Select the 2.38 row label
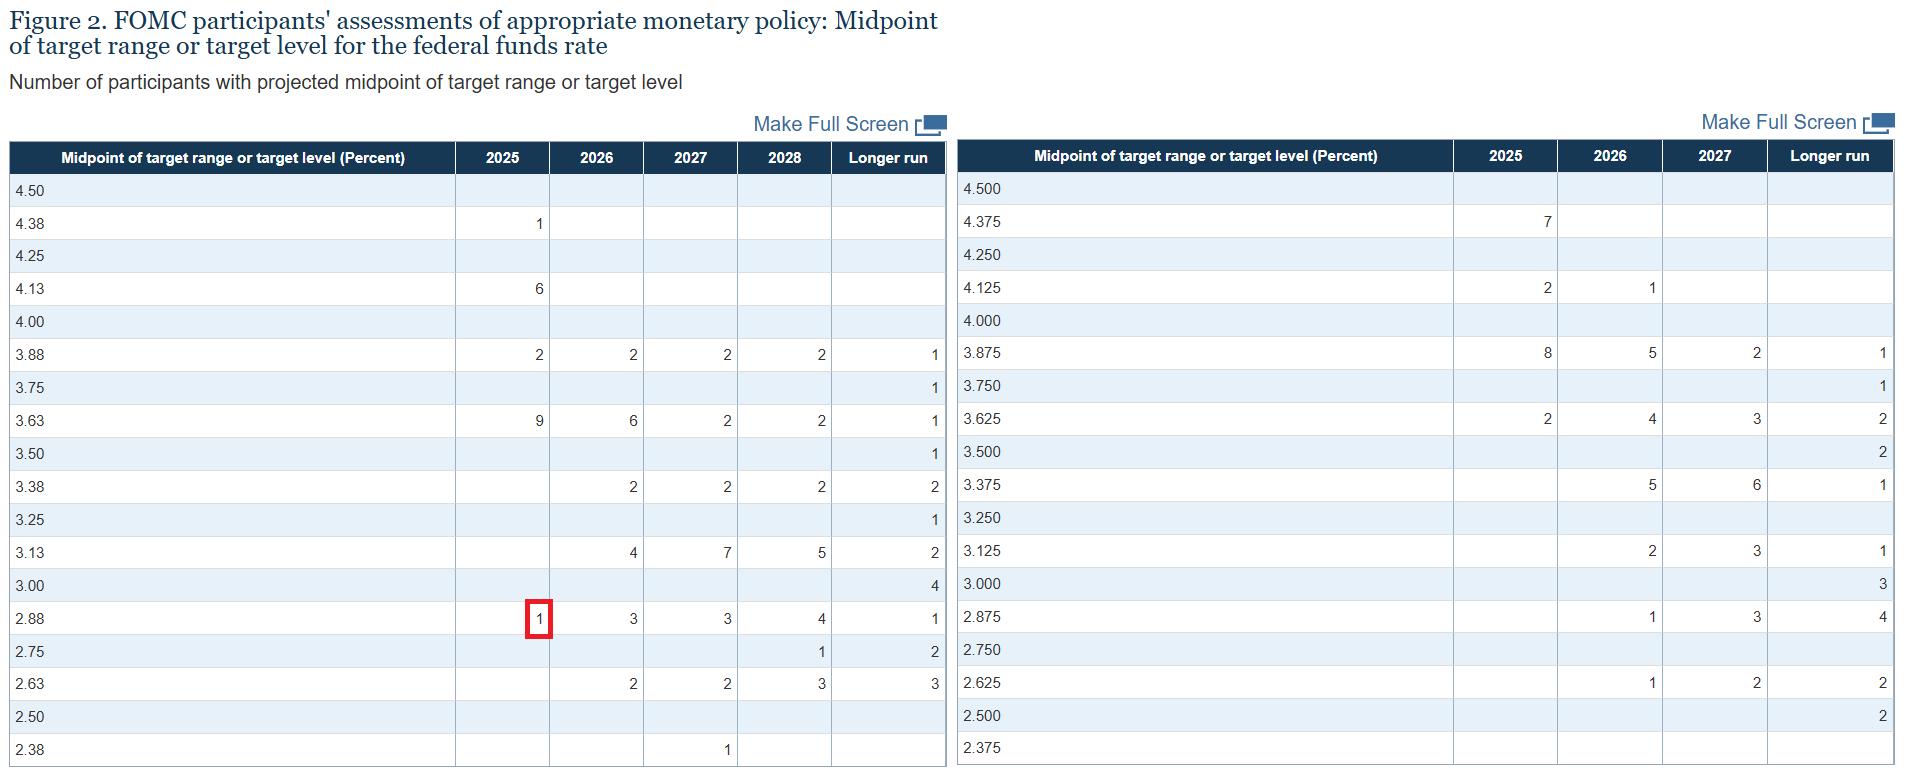 click(x=30, y=750)
